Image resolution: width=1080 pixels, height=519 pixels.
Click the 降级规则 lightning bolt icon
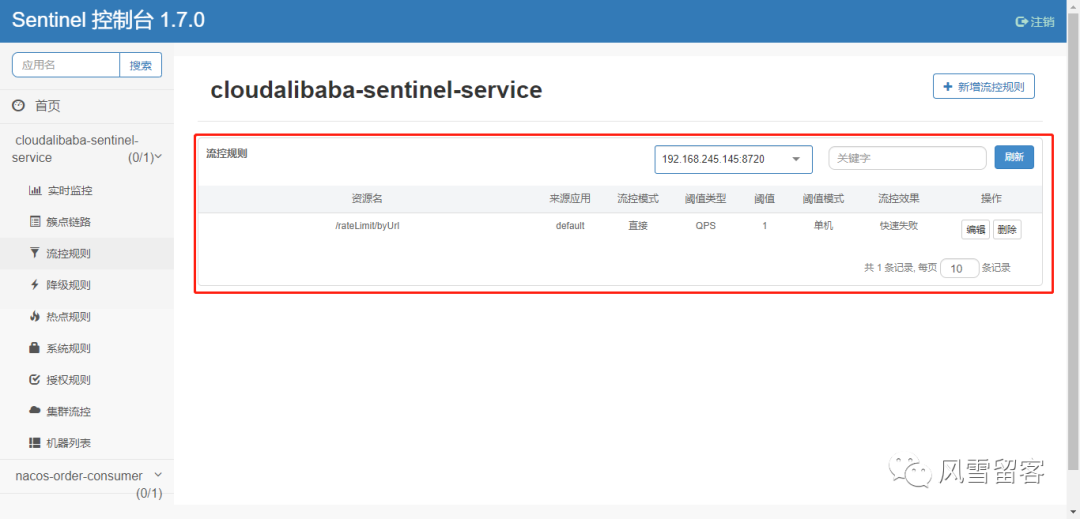coord(35,285)
